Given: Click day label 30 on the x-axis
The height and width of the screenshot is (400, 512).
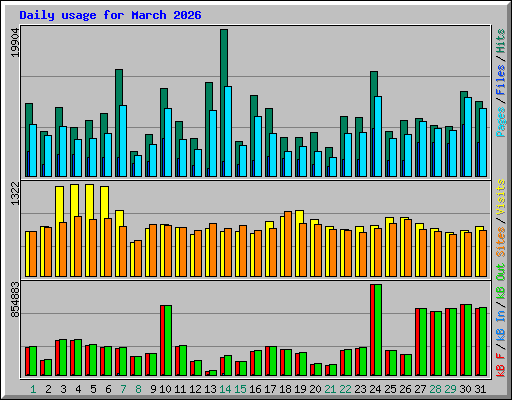Looking at the screenshot, I should click(x=465, y=389).
